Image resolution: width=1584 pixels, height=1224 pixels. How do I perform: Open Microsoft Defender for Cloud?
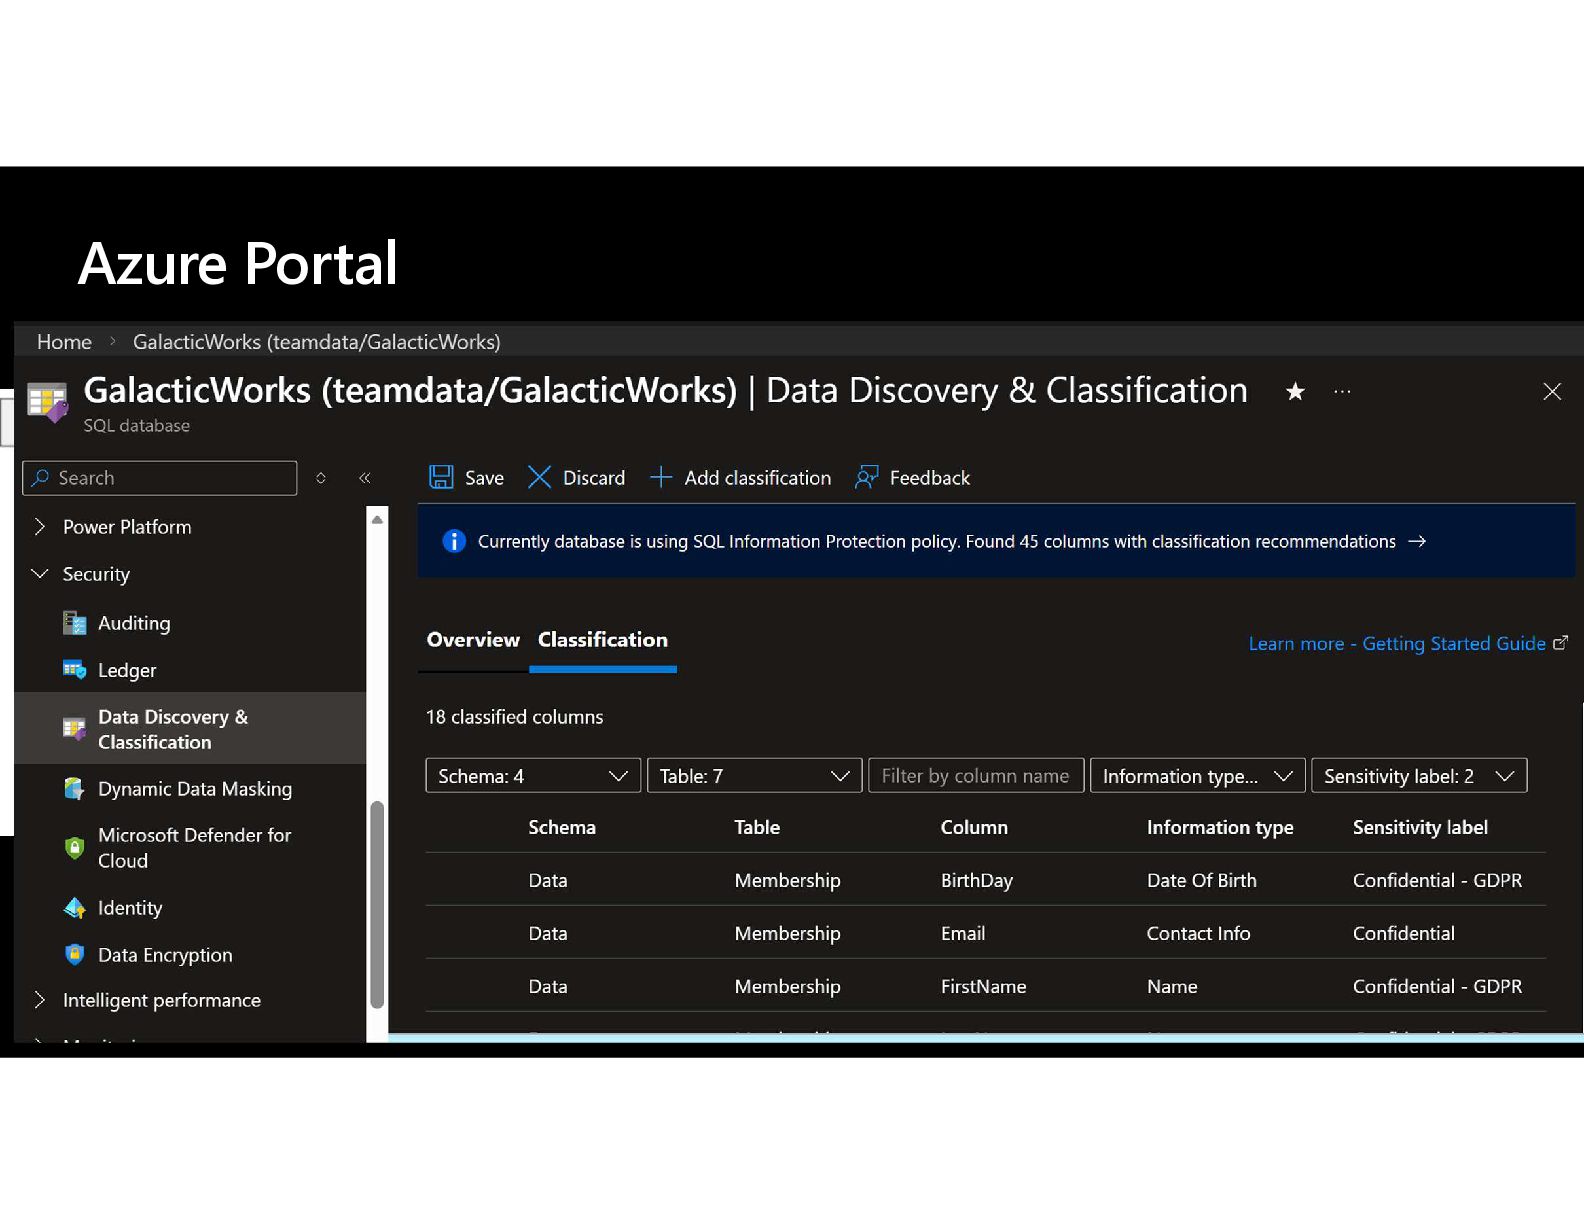194,847
